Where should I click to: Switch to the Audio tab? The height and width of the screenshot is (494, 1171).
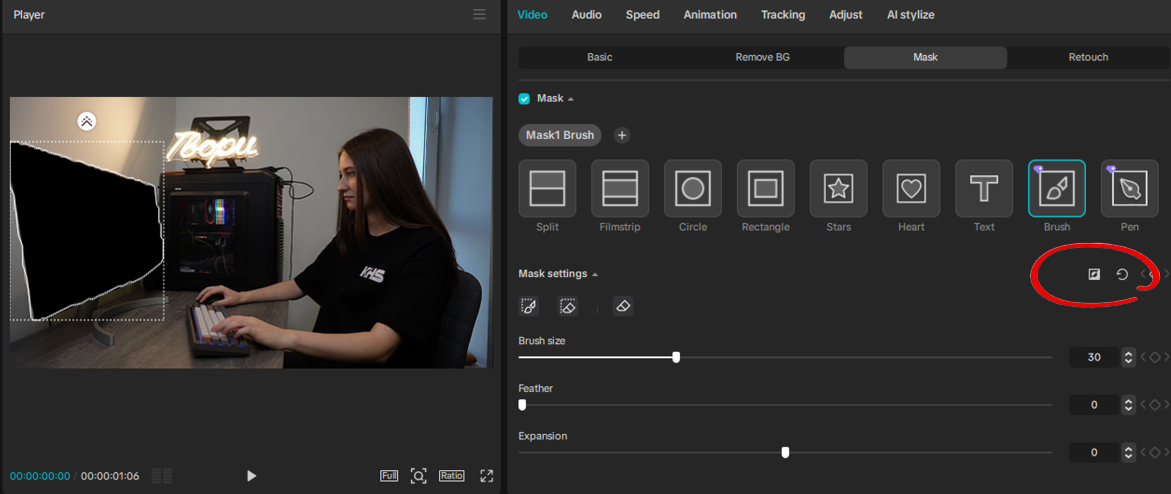[586, 14]
